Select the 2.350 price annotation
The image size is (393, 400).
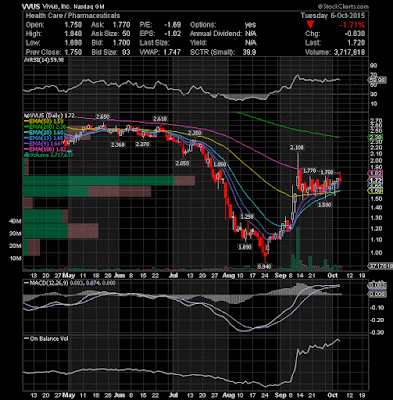(194, 133)
